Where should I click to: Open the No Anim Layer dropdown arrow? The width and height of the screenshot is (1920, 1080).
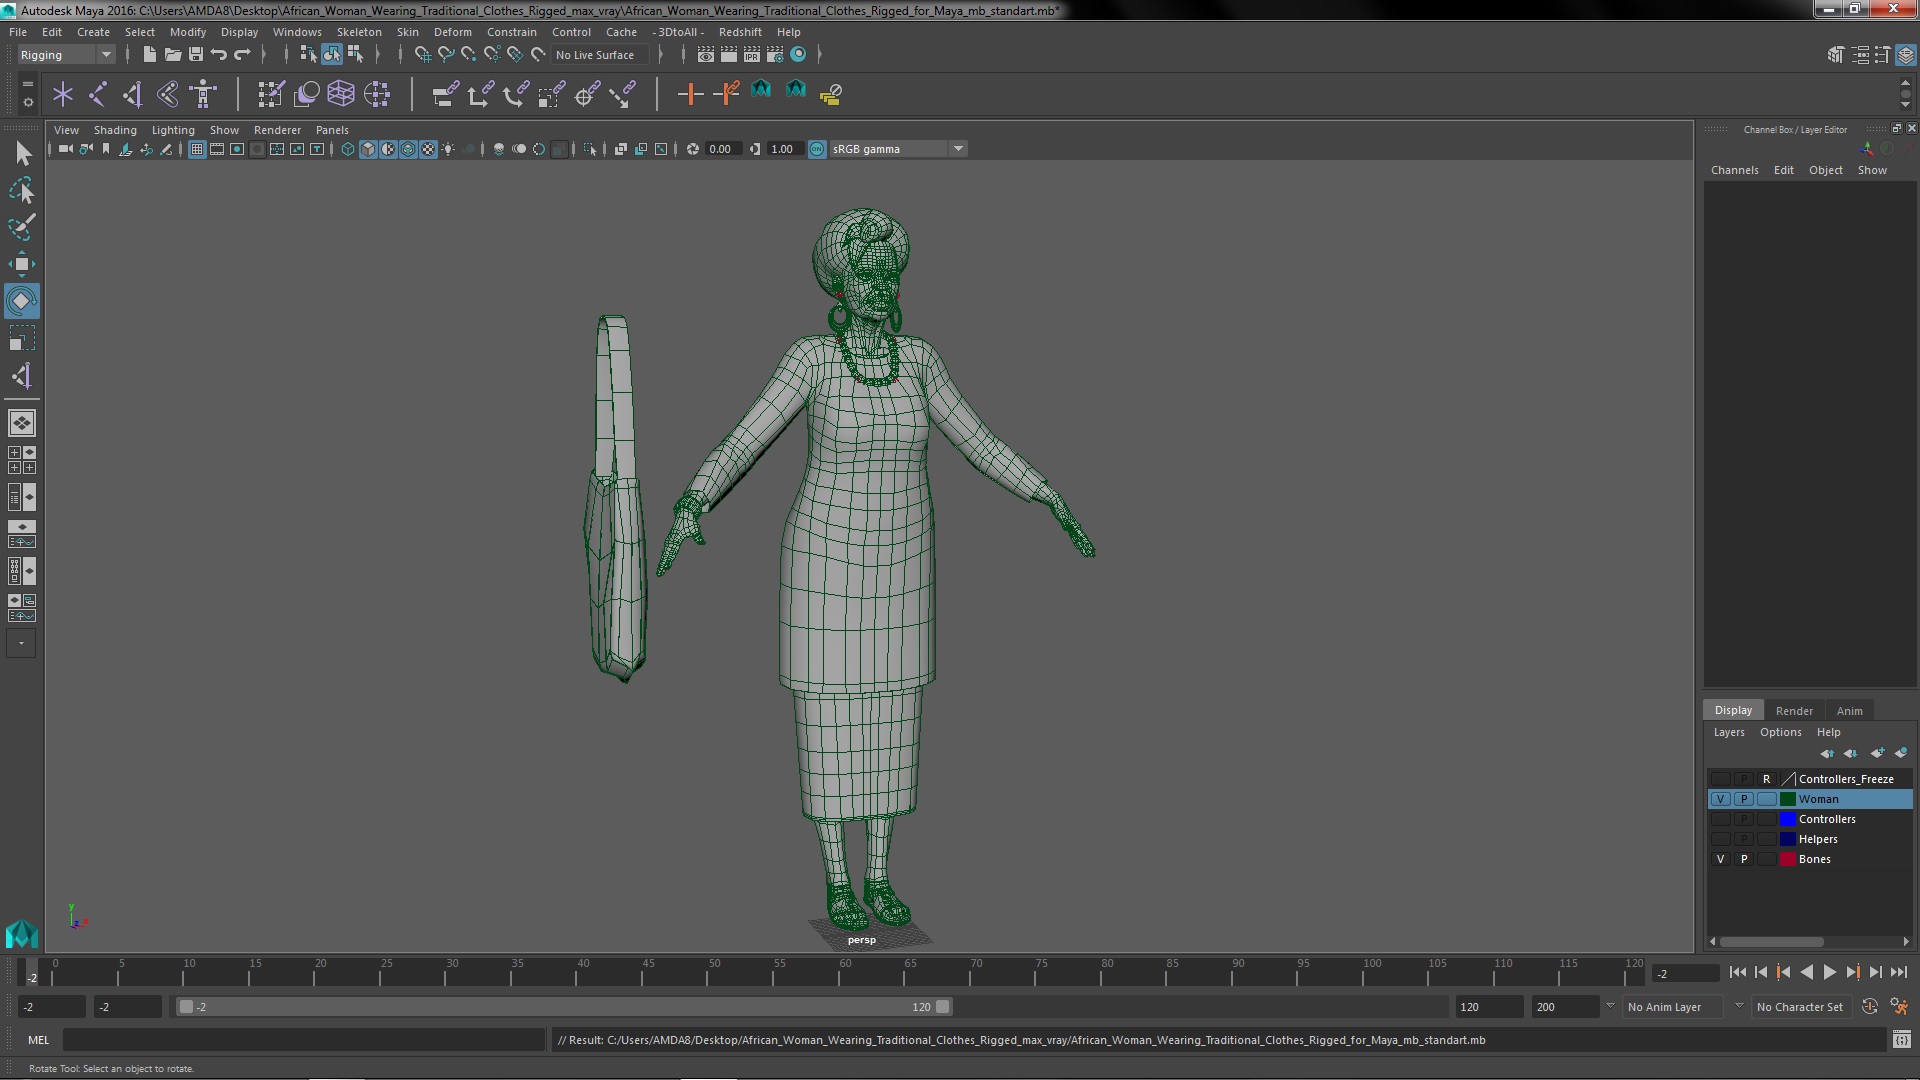pos(1610,1006)
